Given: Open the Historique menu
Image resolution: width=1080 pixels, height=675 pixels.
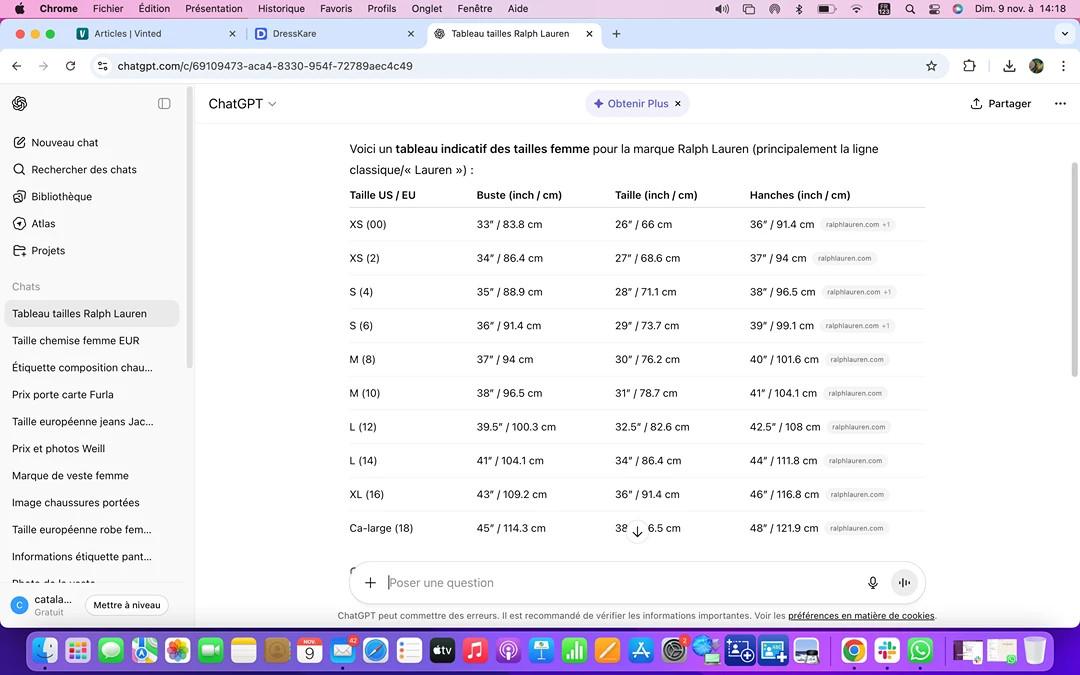Looking at the screenshot, I should pyautogui.click(x=281, y=8).
